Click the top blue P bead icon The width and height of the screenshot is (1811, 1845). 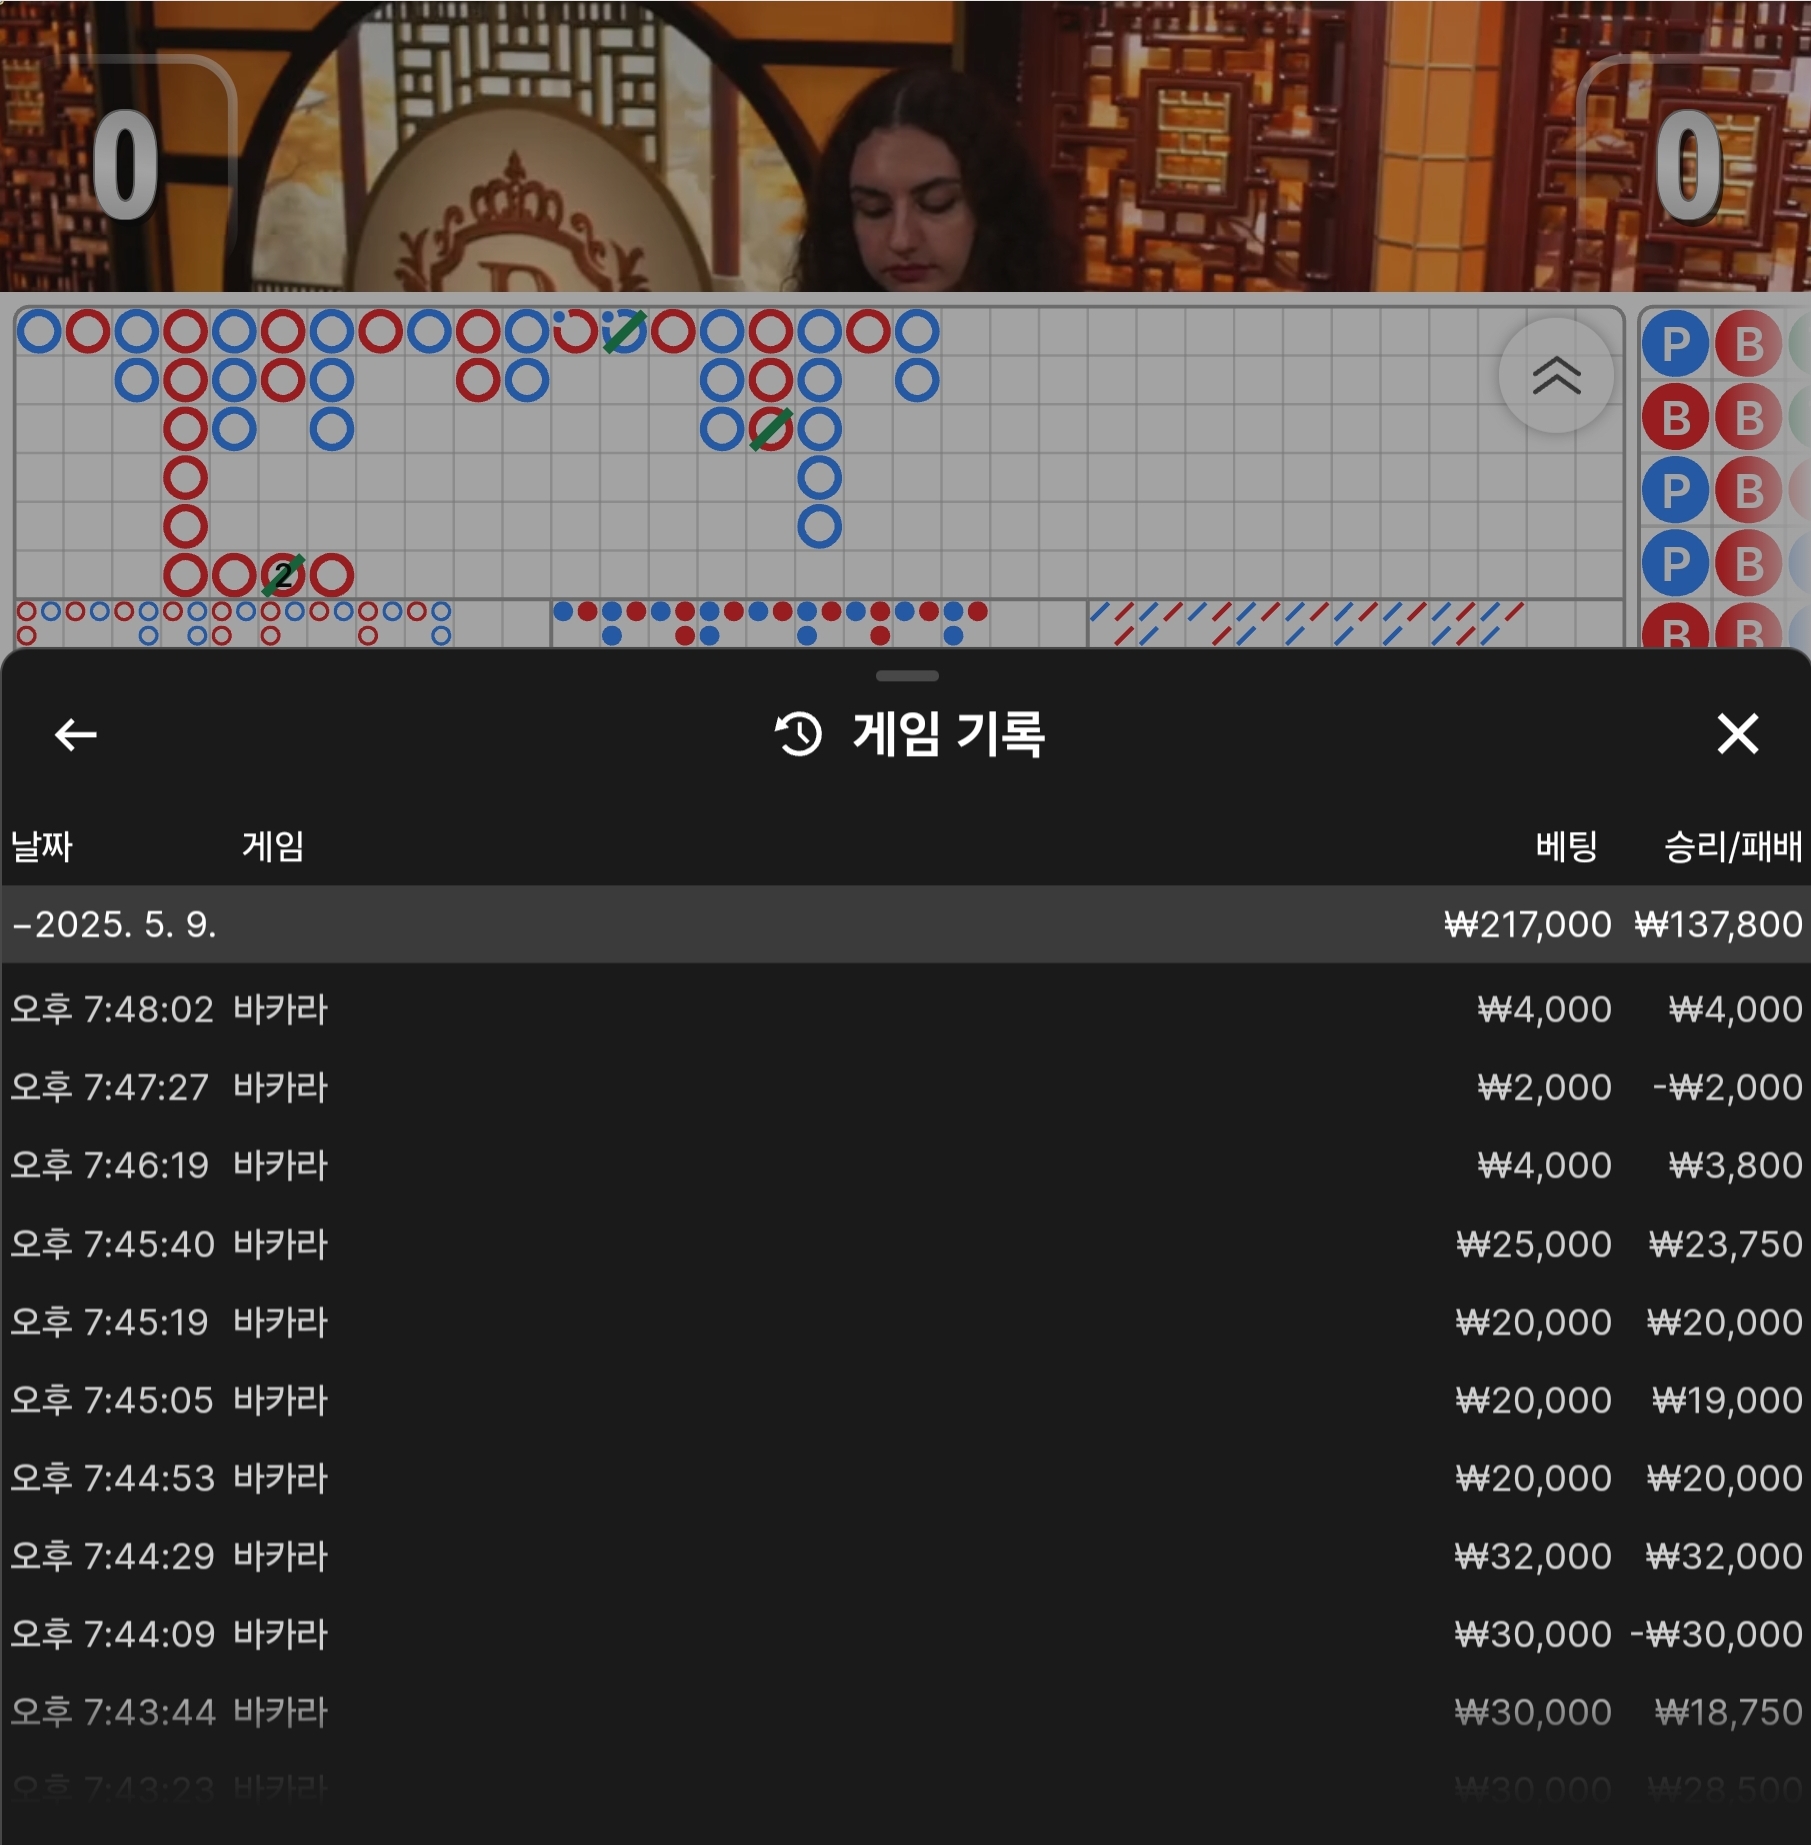[1675, 344]
